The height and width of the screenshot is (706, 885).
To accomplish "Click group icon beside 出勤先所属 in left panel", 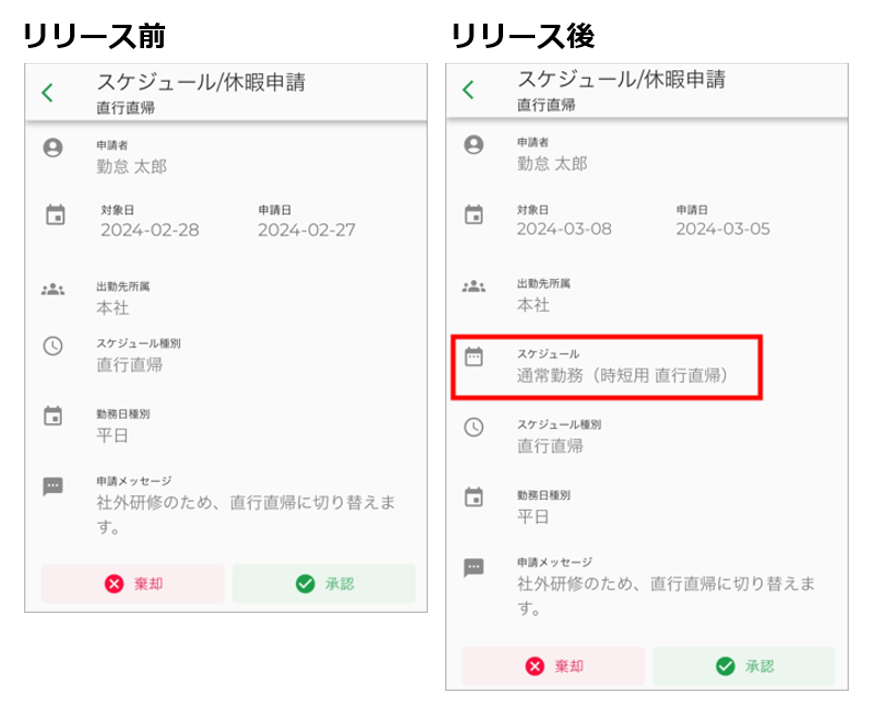I will (53, 290).
